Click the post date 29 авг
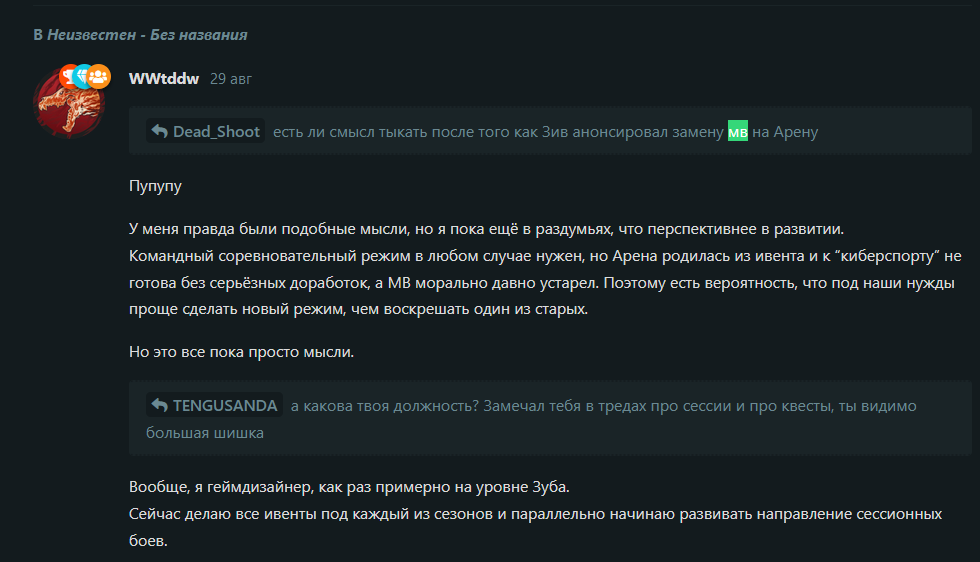Screen dimensions: 980x562 231,79
